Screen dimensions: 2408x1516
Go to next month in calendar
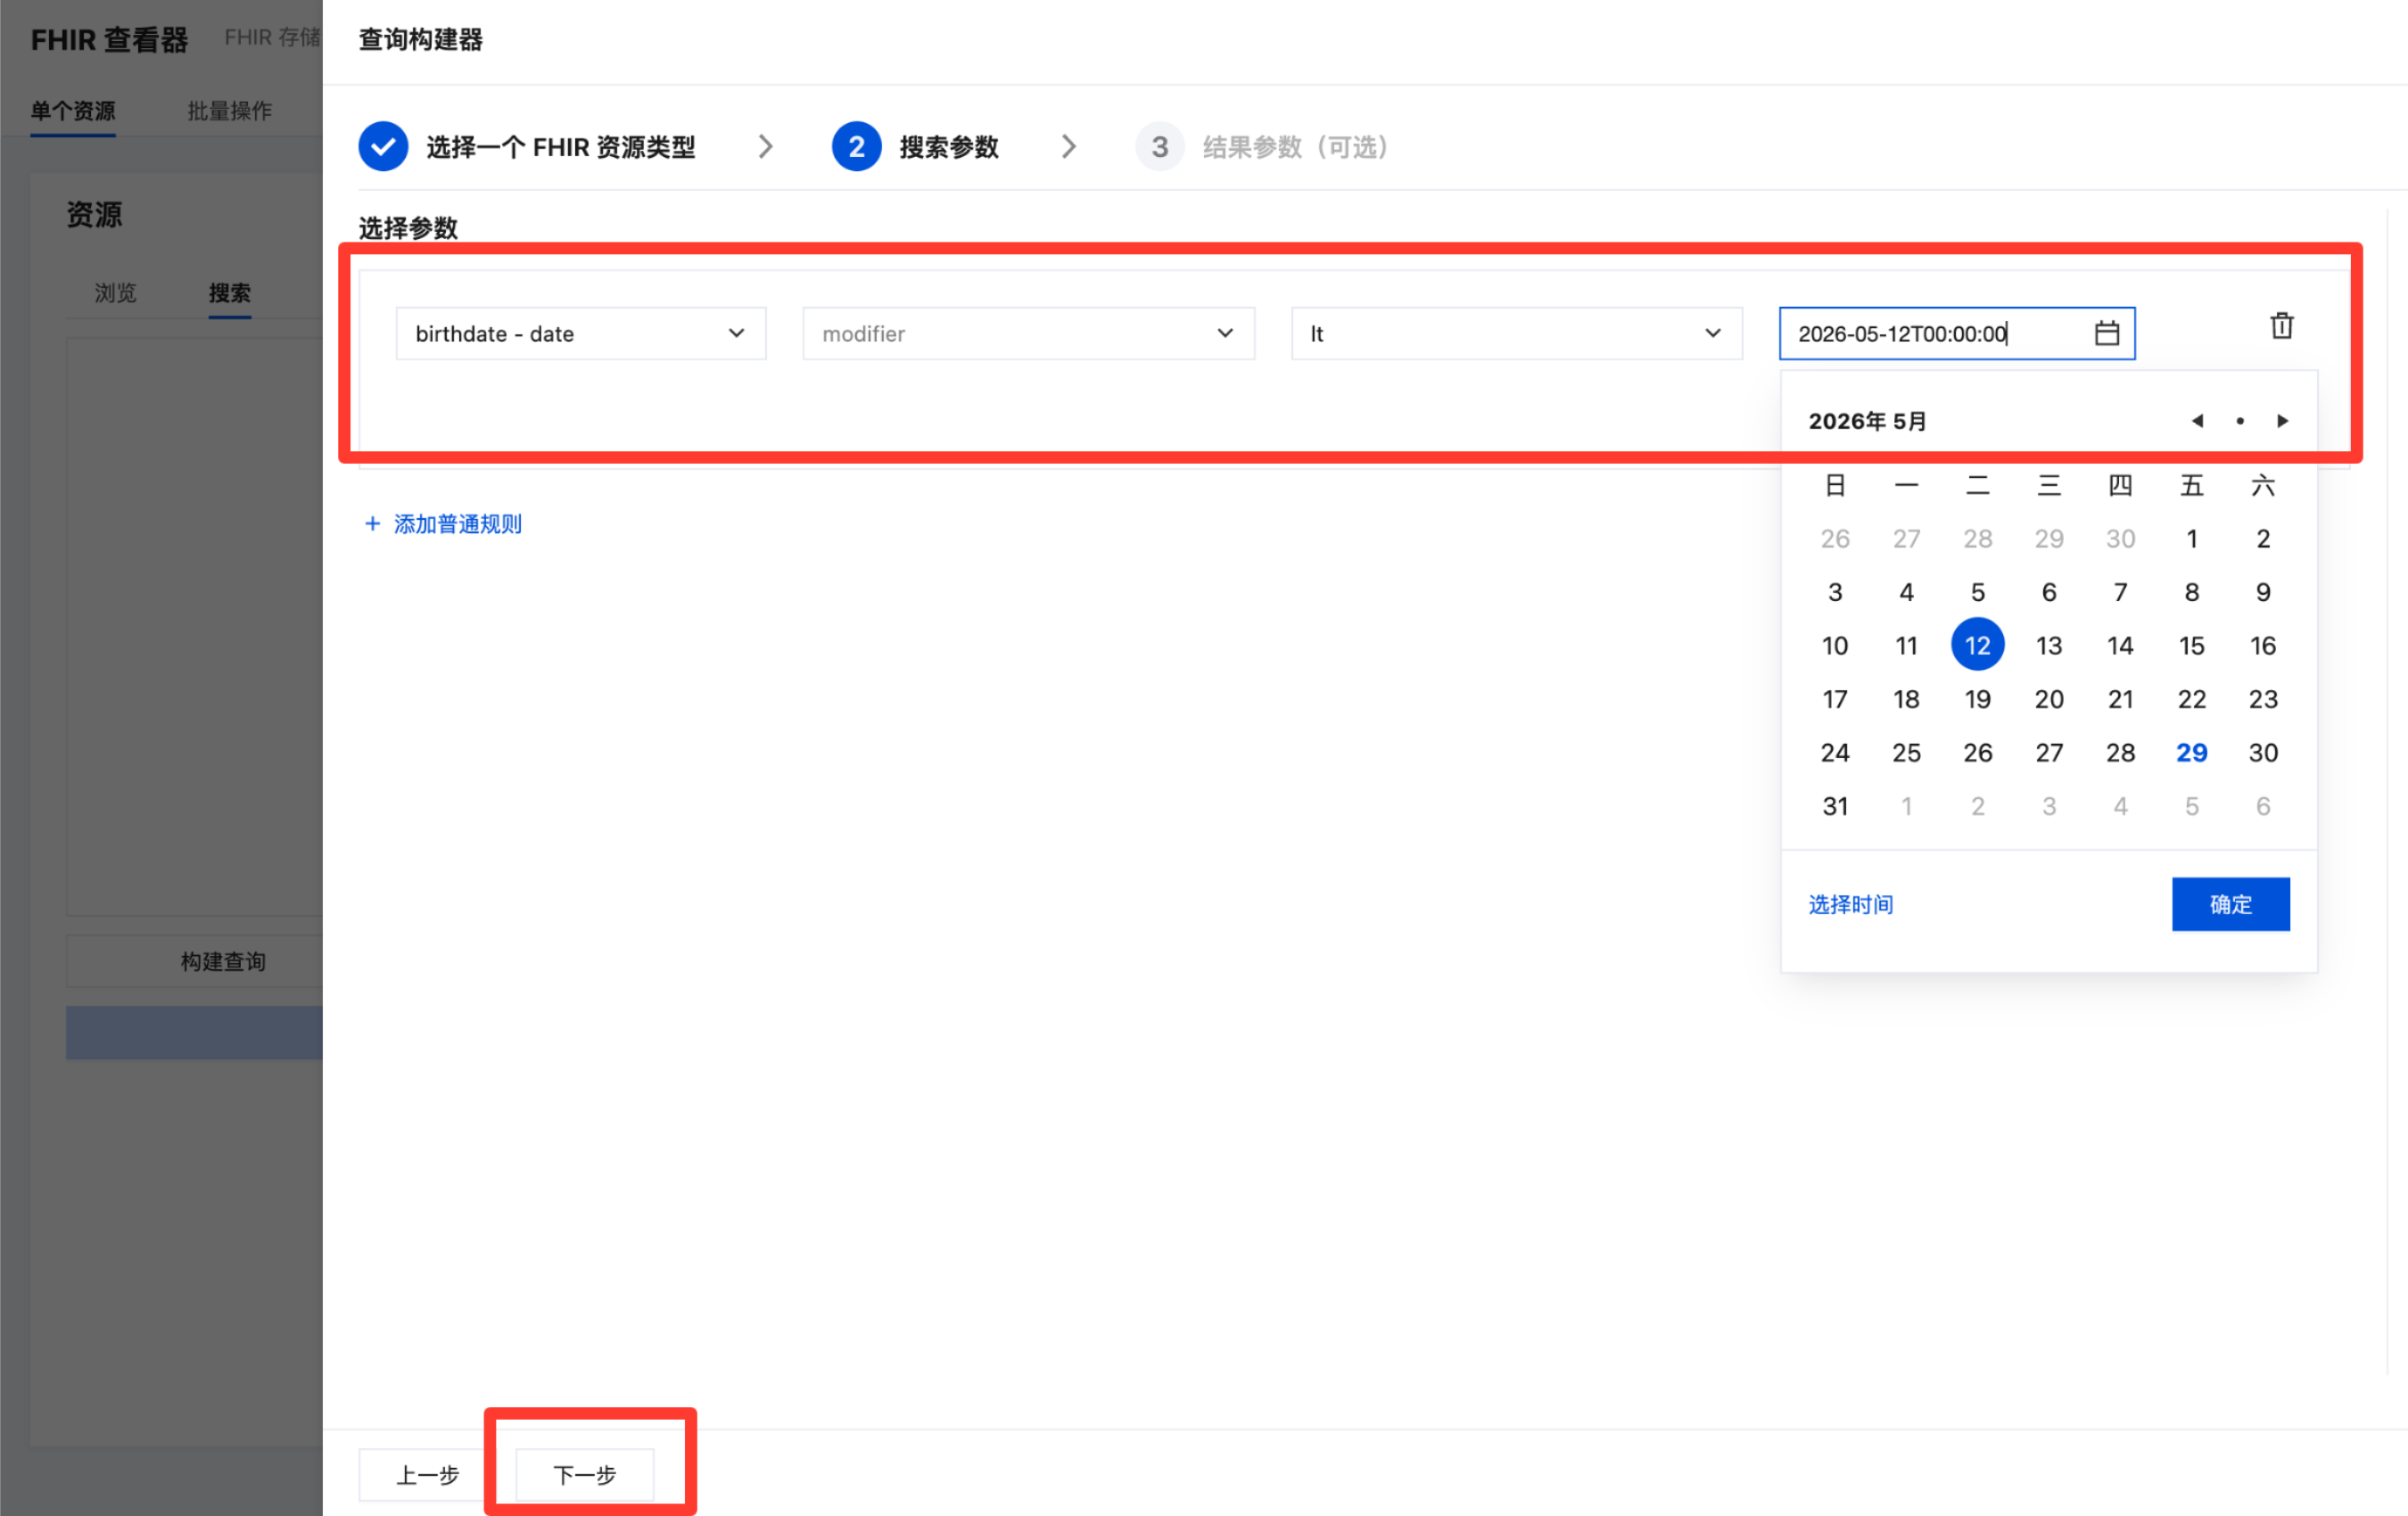tap(2282, 421)
